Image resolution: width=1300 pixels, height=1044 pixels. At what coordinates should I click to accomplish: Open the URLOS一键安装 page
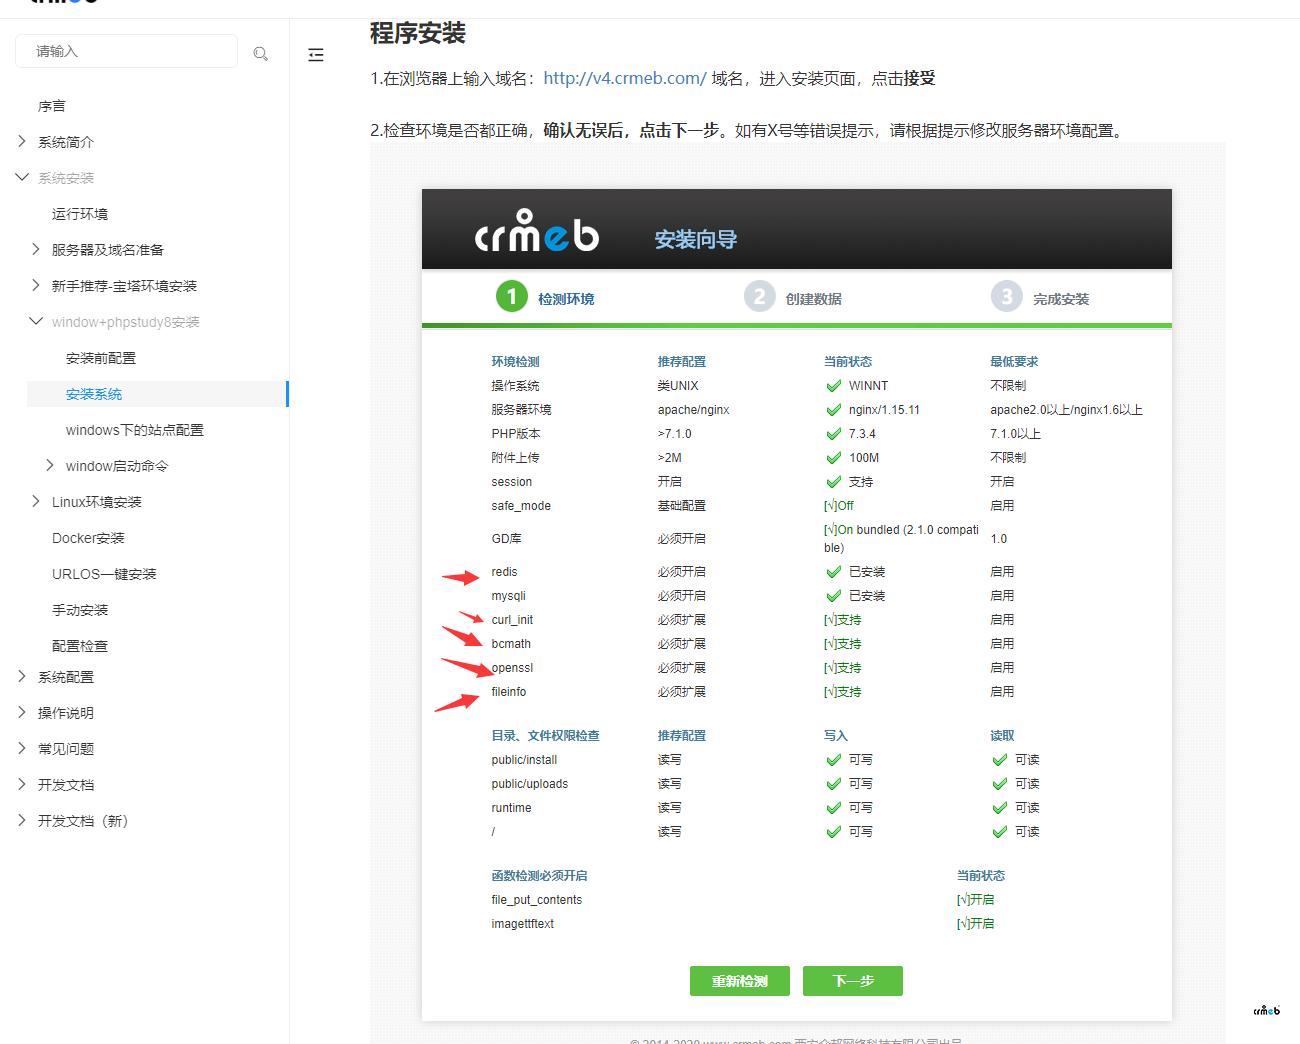(104, 574)
